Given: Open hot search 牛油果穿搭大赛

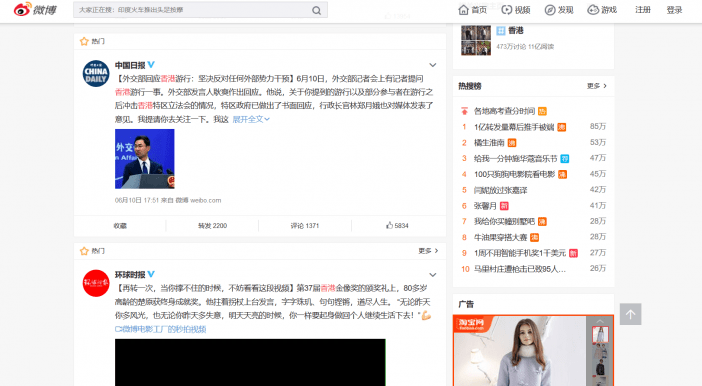Looking at the screenshot, I should (501, 237).
